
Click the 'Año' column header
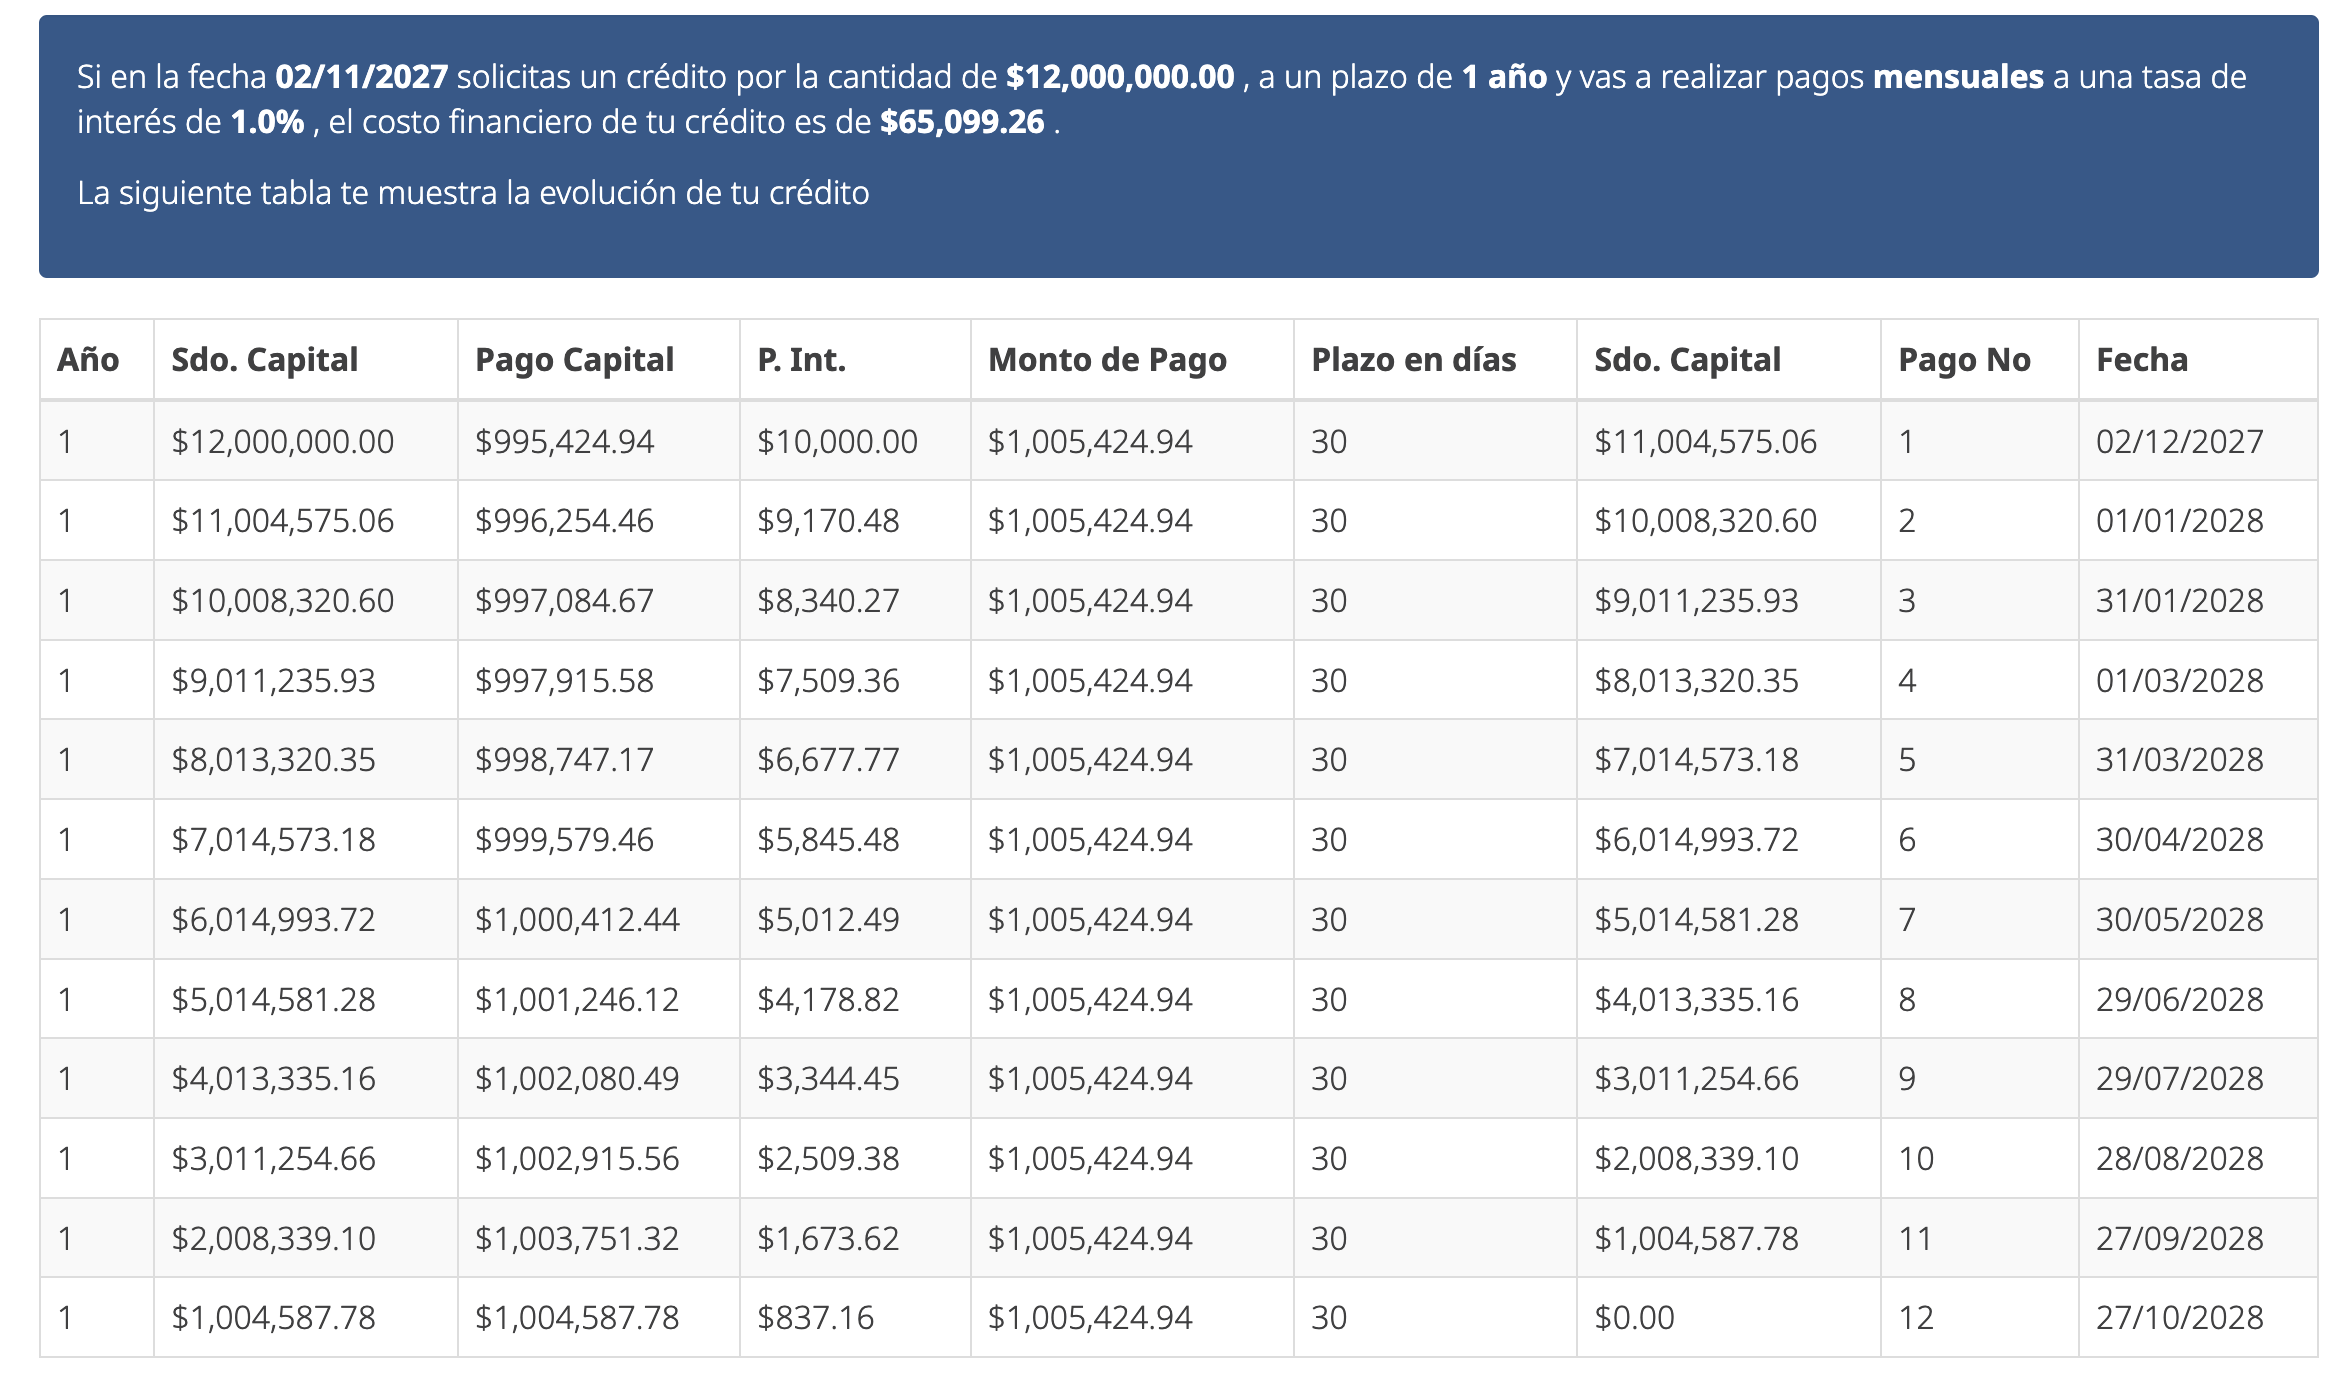point(97,360)
